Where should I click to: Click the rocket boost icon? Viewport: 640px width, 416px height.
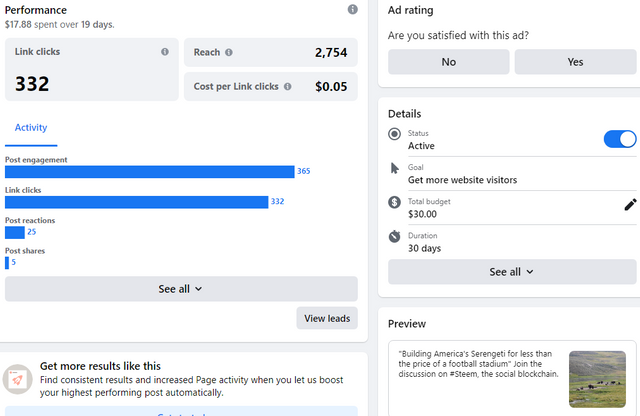click(17, 379)
